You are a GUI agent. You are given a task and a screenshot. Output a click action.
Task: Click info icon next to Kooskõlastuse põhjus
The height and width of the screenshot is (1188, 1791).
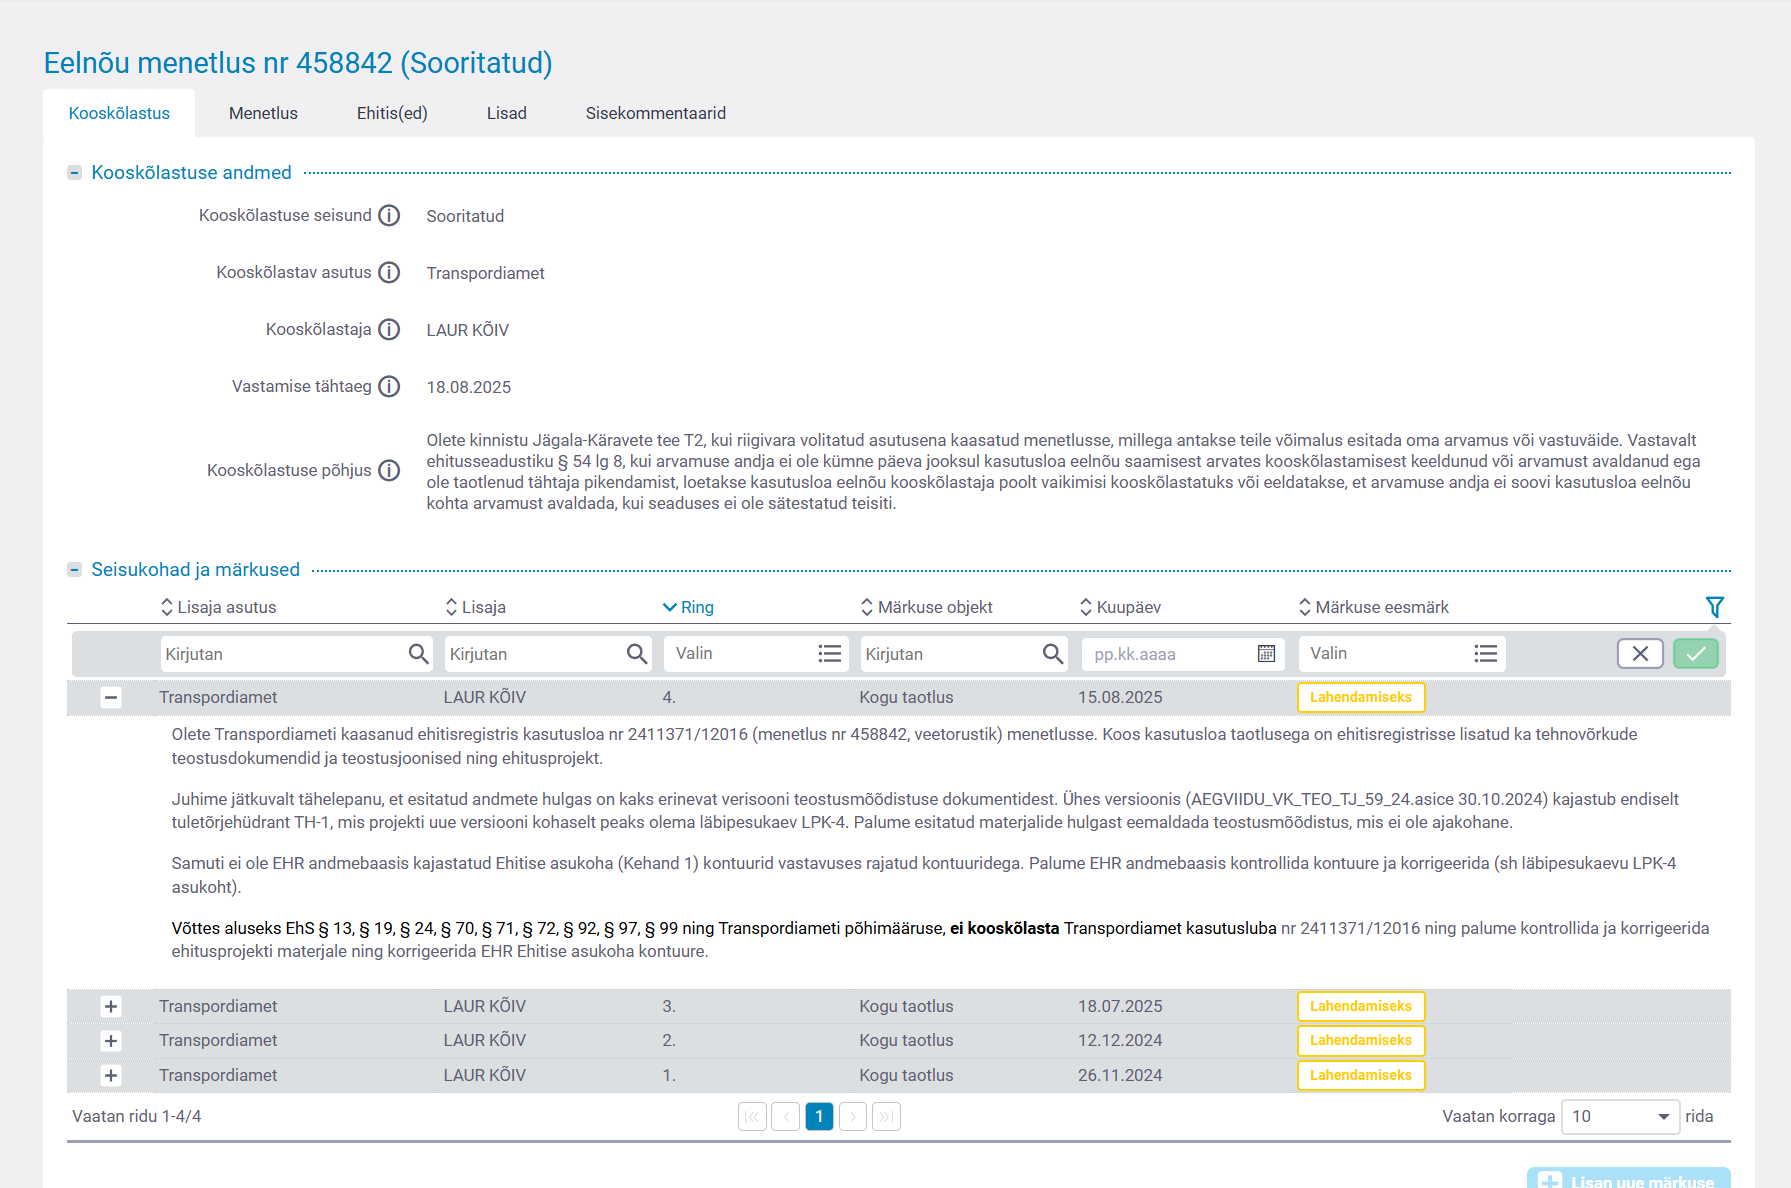tap(389, 470)
